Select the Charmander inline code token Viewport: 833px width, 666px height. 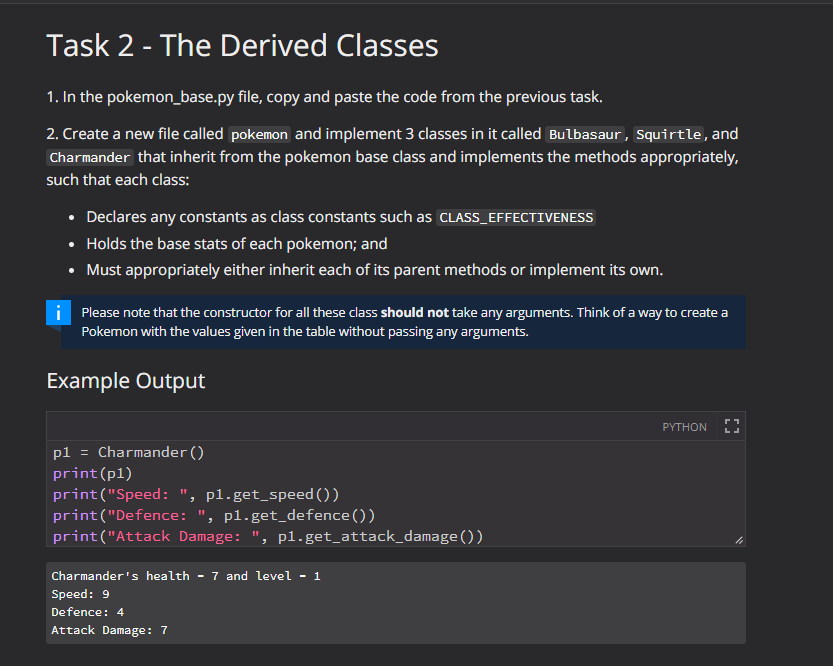coord(89,156)
